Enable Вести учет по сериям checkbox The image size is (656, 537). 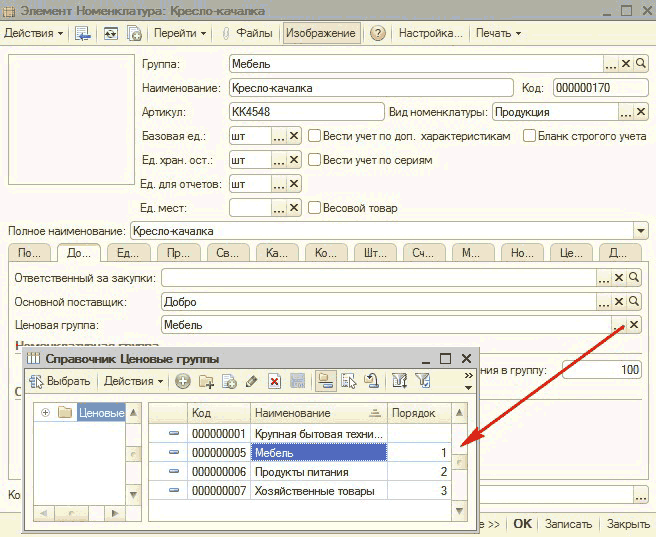(314, 160)
